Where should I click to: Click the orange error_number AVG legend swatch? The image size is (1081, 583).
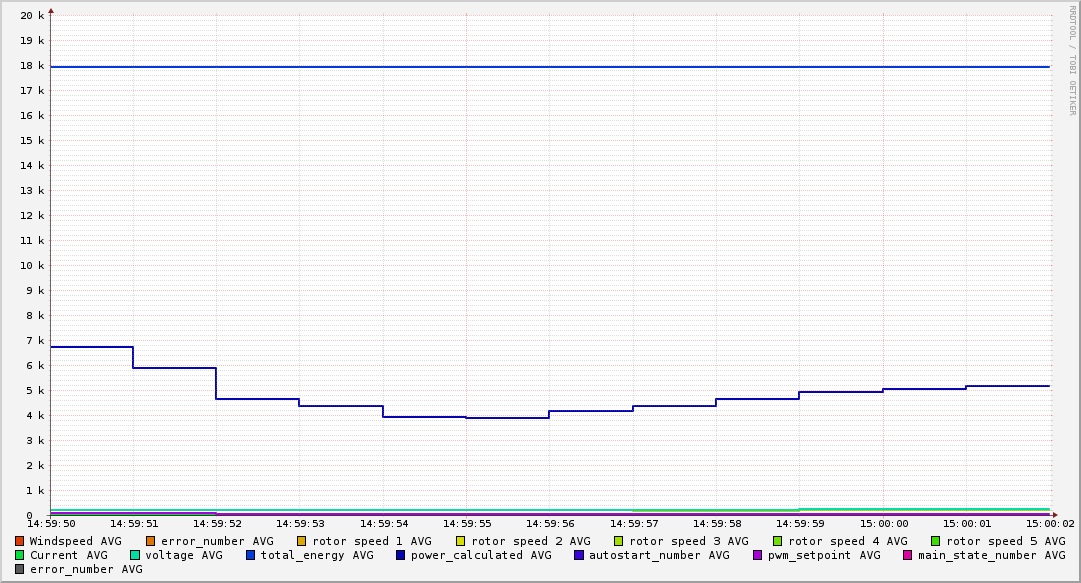(x=151, y=541)
